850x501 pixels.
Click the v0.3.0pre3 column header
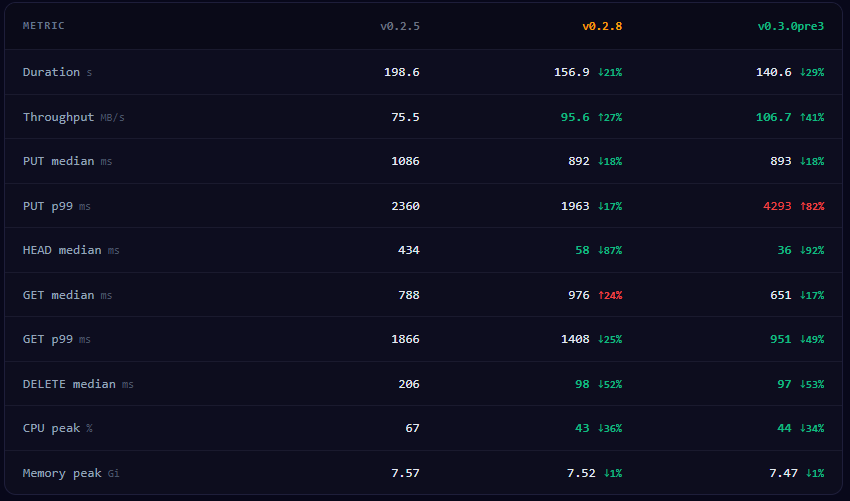coord(790,26)
